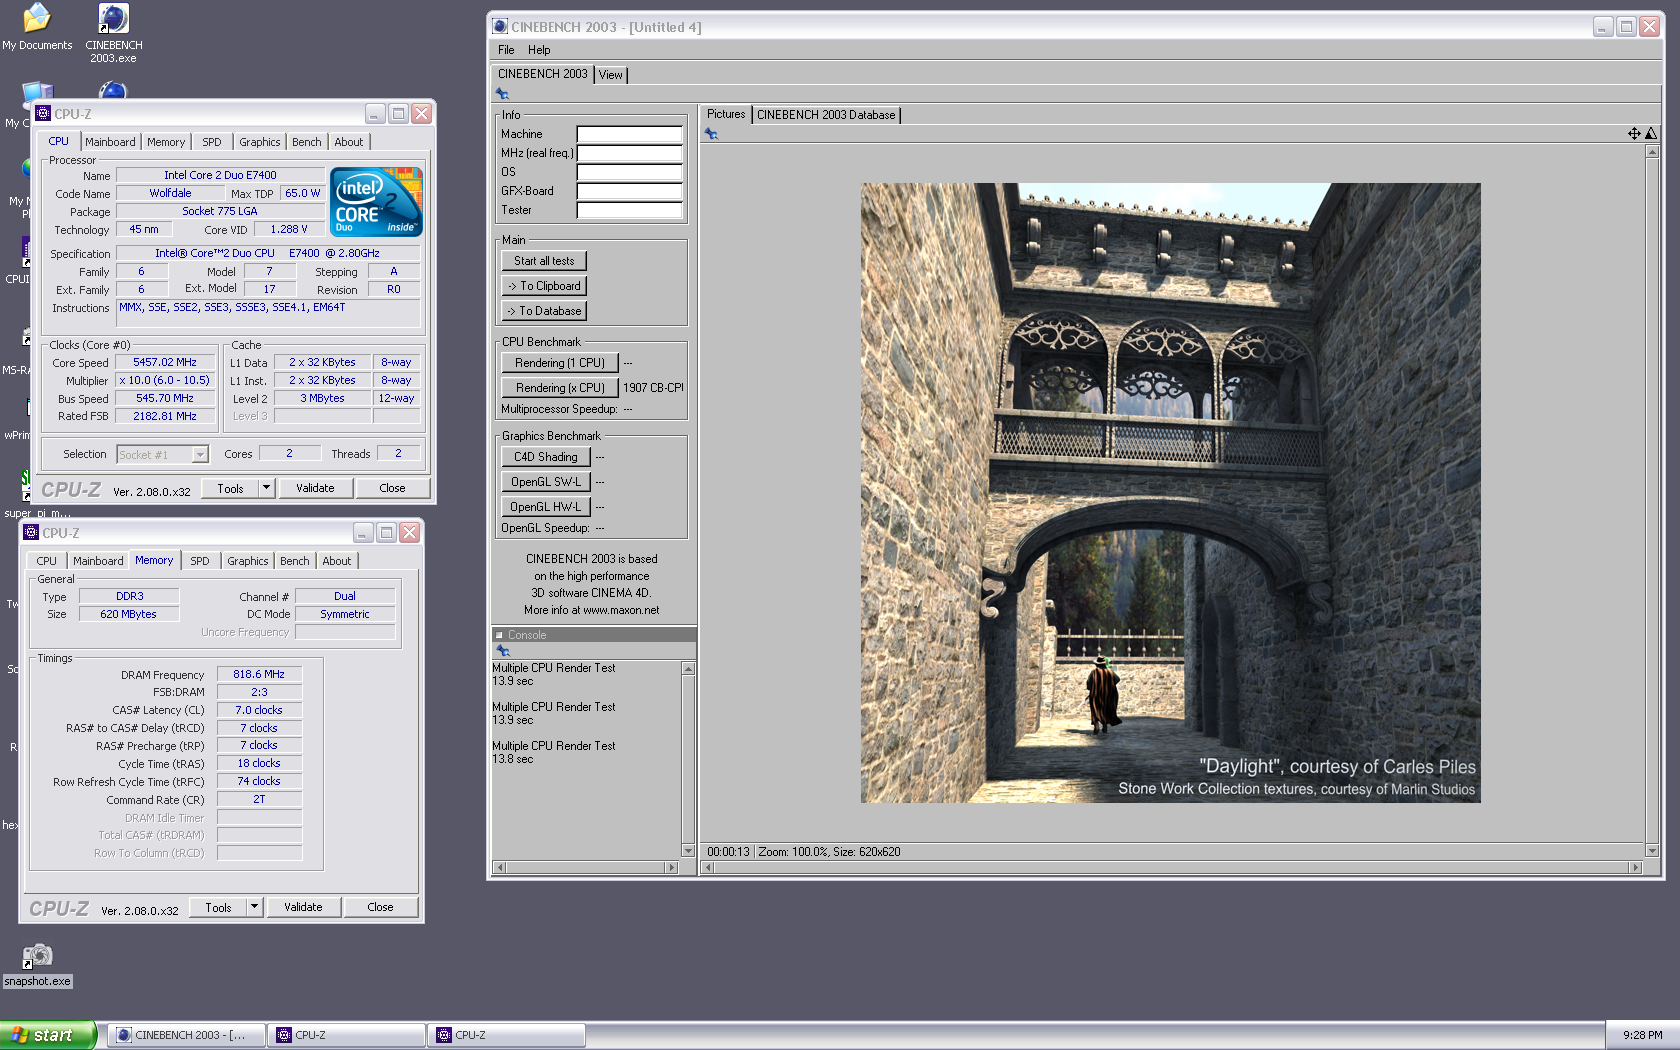Viewport: 1680px width, 1050px height.
Task: Click To Database button
Action: coord(544,311)
